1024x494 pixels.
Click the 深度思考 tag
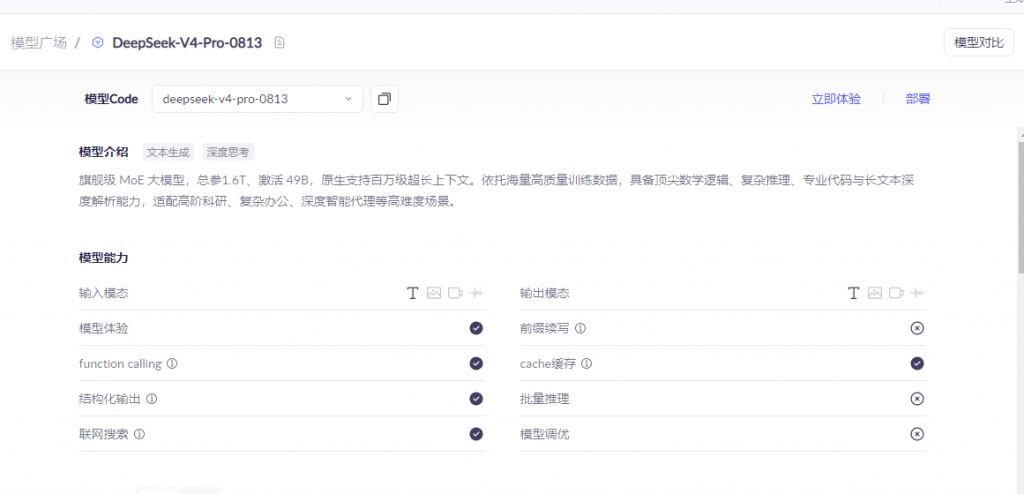coord(228,152)
